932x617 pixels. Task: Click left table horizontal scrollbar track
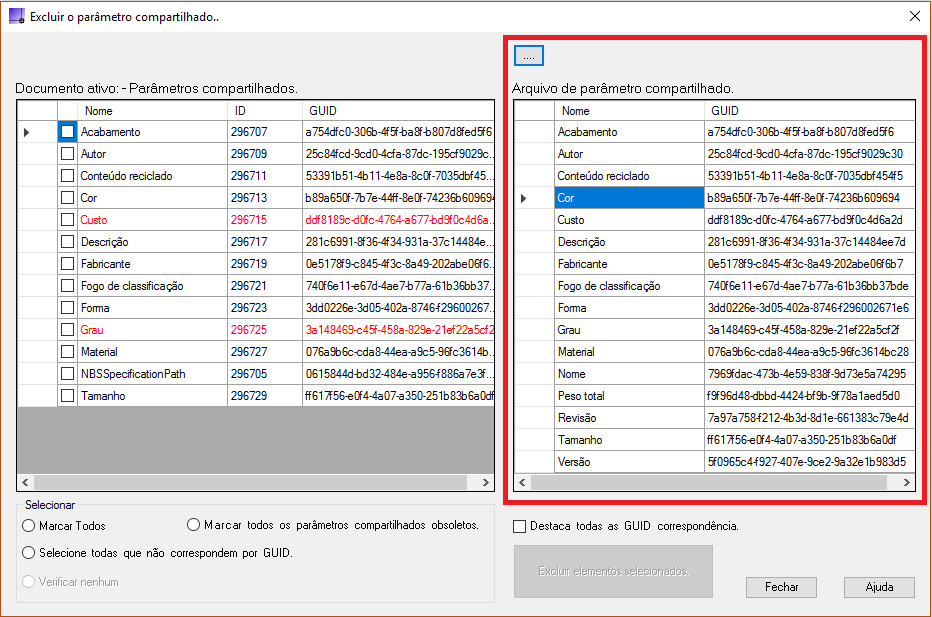250,482
